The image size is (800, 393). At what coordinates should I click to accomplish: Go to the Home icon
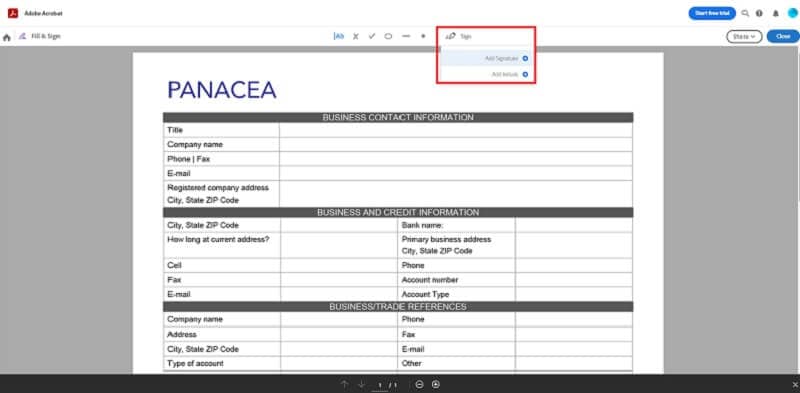7,37
